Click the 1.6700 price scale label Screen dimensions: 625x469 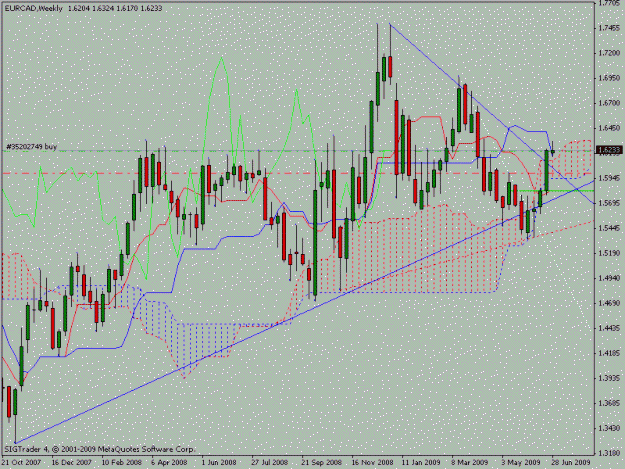(609, 103)
